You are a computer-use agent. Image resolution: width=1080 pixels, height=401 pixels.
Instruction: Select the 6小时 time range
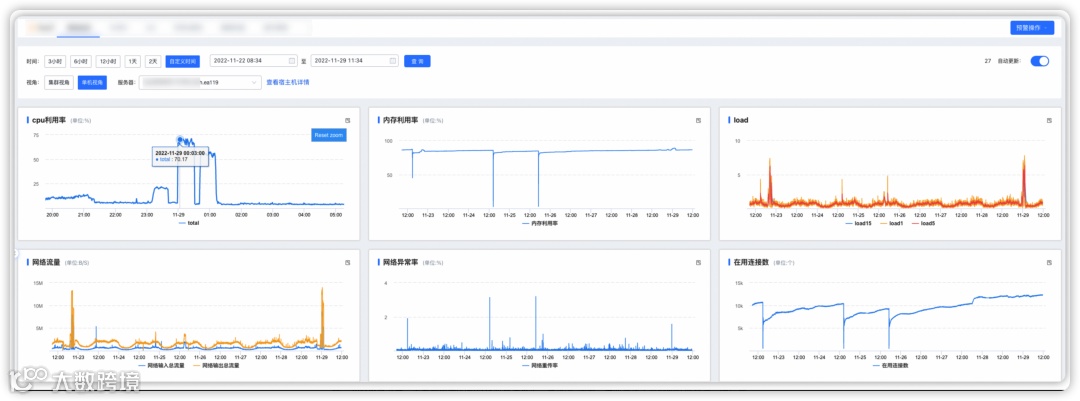pos(81,61)
